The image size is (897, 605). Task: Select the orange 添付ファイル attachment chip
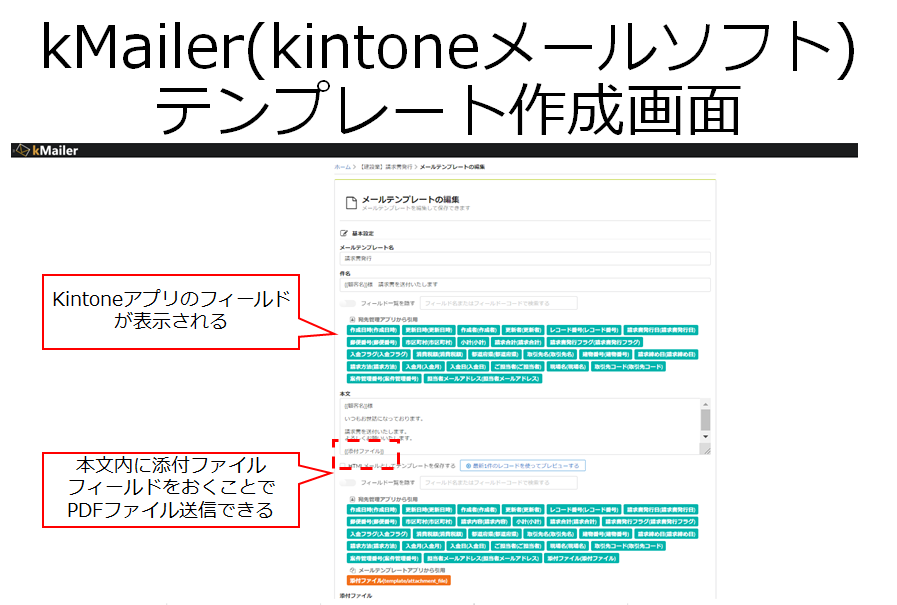point(397,581)
